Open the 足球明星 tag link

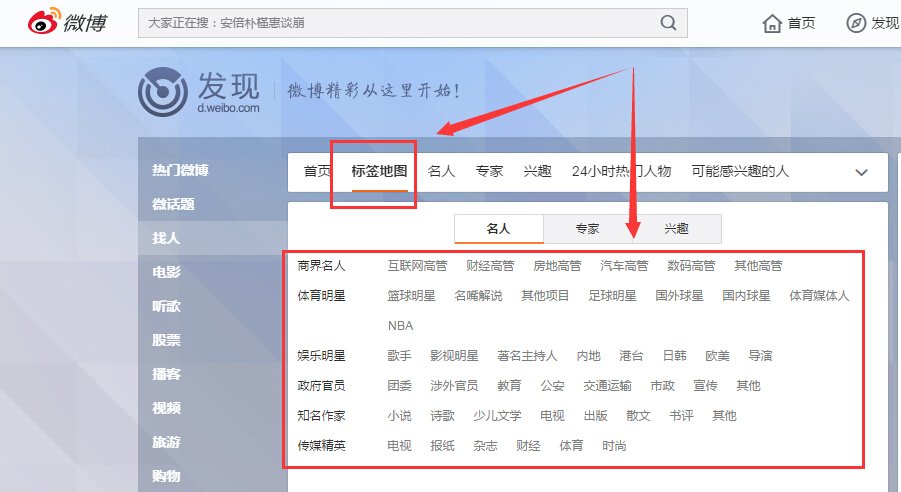click(x=613, y=295)
